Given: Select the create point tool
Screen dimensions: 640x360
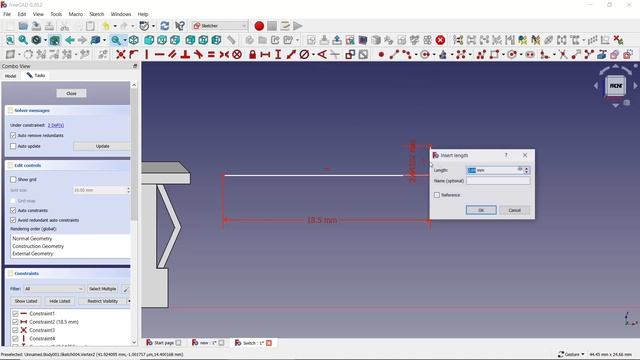Looking at the screenshot, I should pyautogui.click(x=381, y=54).
